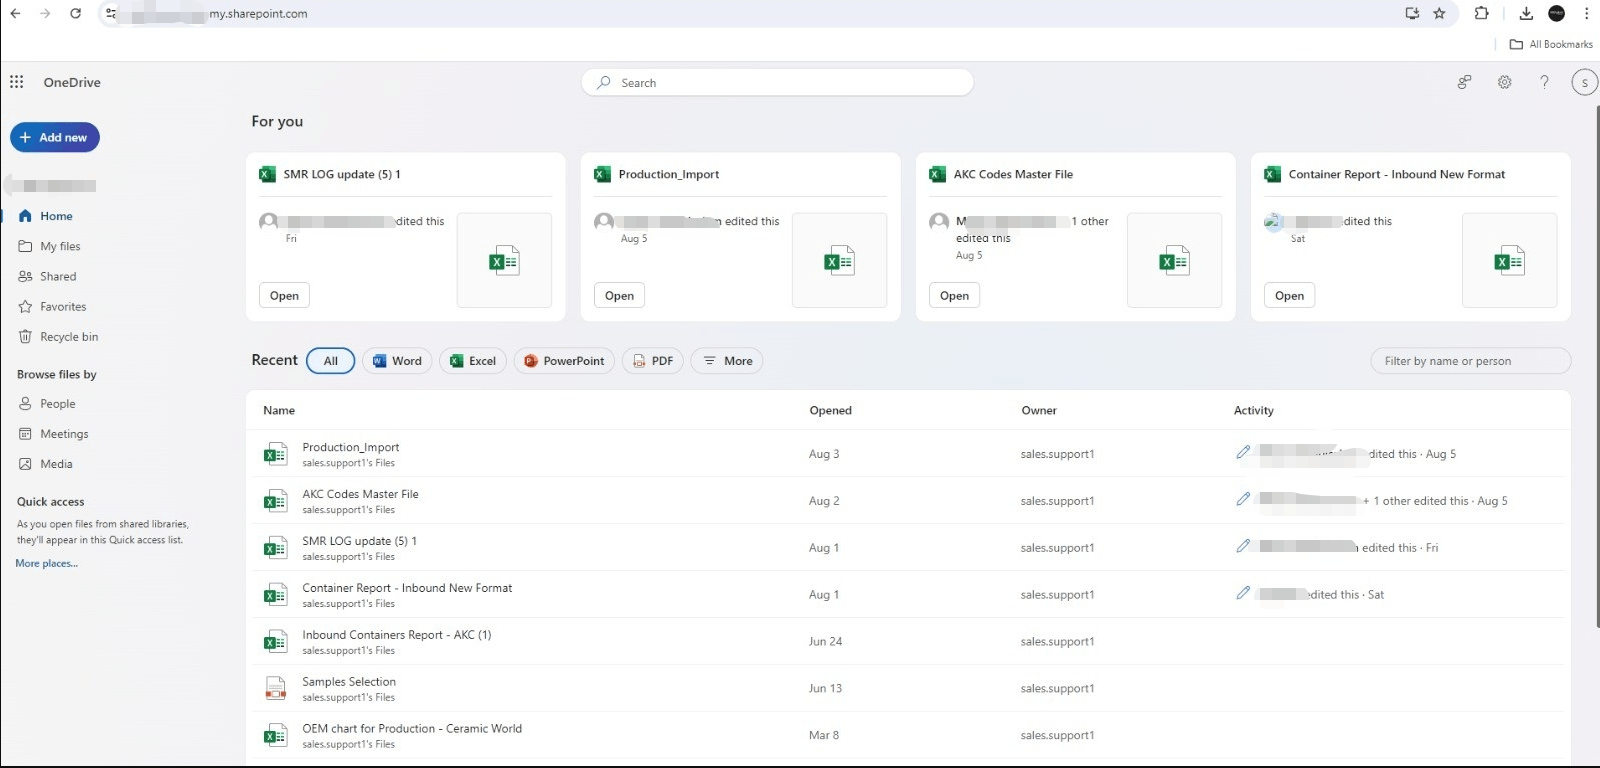The height and width of the screenshot is (768, 1600).
Task: Filter recent files by Word
Action: click(397, 361)
